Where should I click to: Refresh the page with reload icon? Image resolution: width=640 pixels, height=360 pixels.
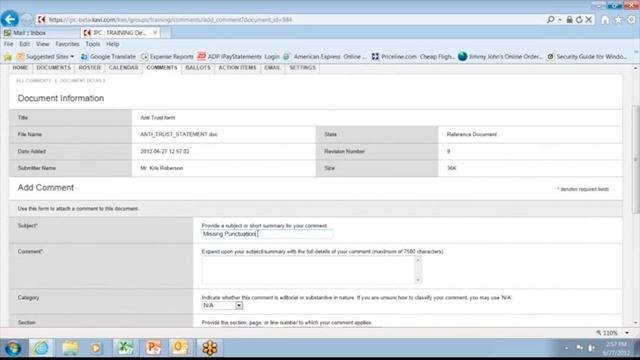(579, 19)
